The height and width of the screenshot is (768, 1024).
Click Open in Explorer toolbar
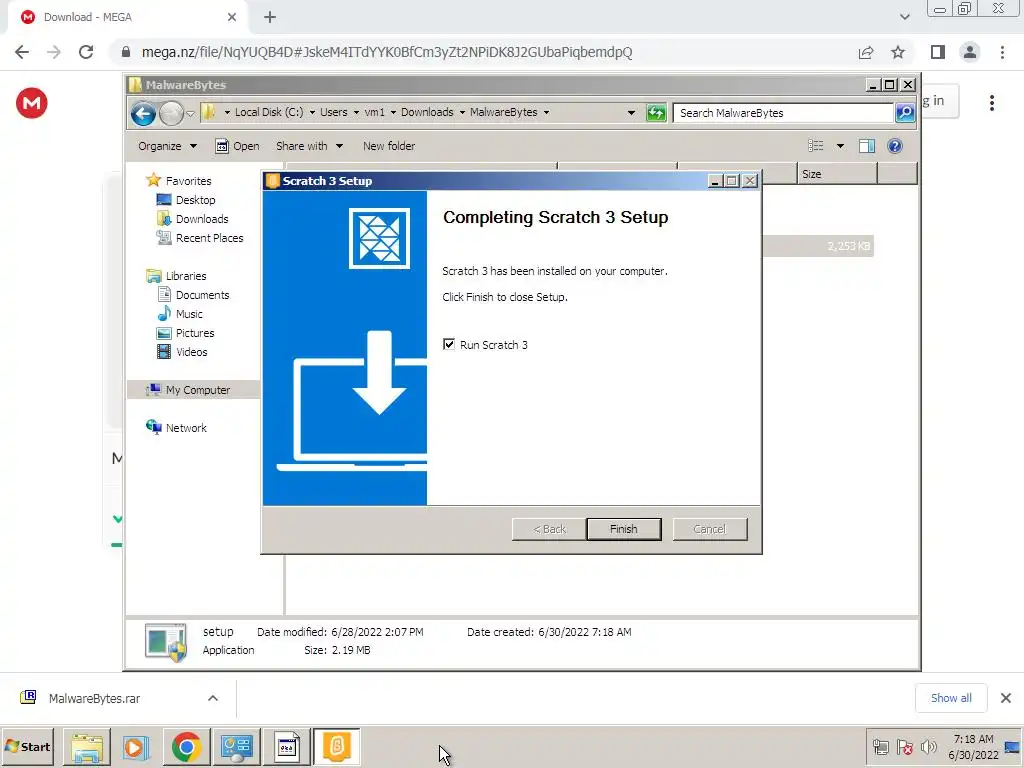(x=237, y=146)
